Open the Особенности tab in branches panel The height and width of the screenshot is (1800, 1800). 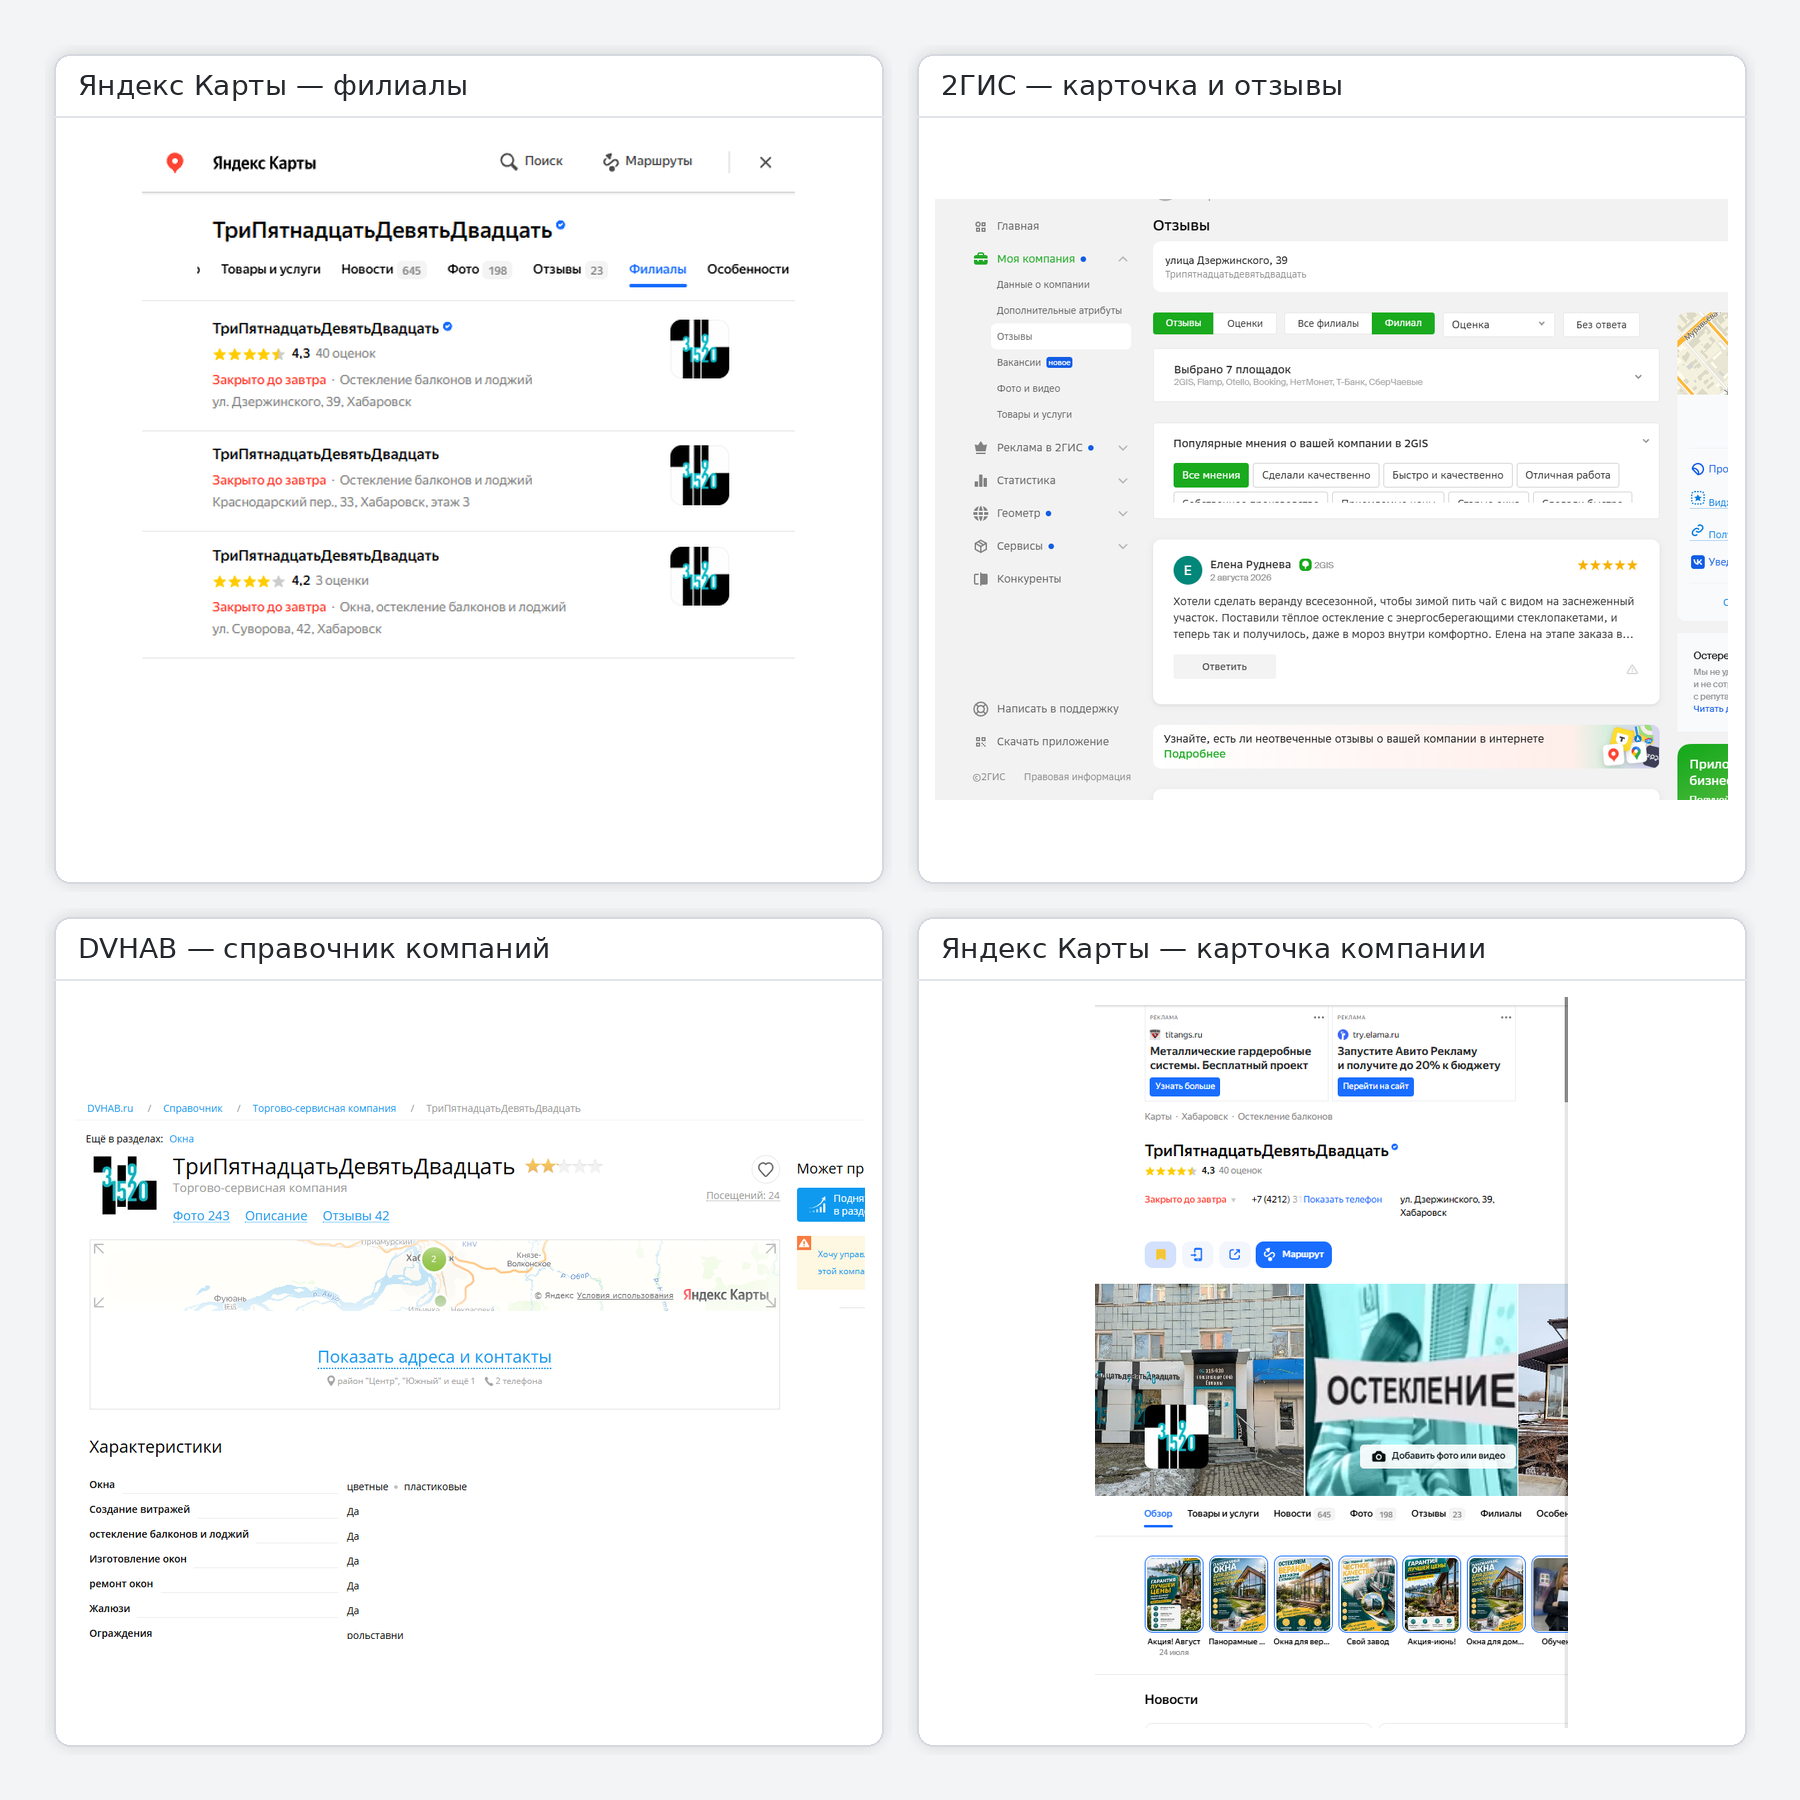[748, 269]
